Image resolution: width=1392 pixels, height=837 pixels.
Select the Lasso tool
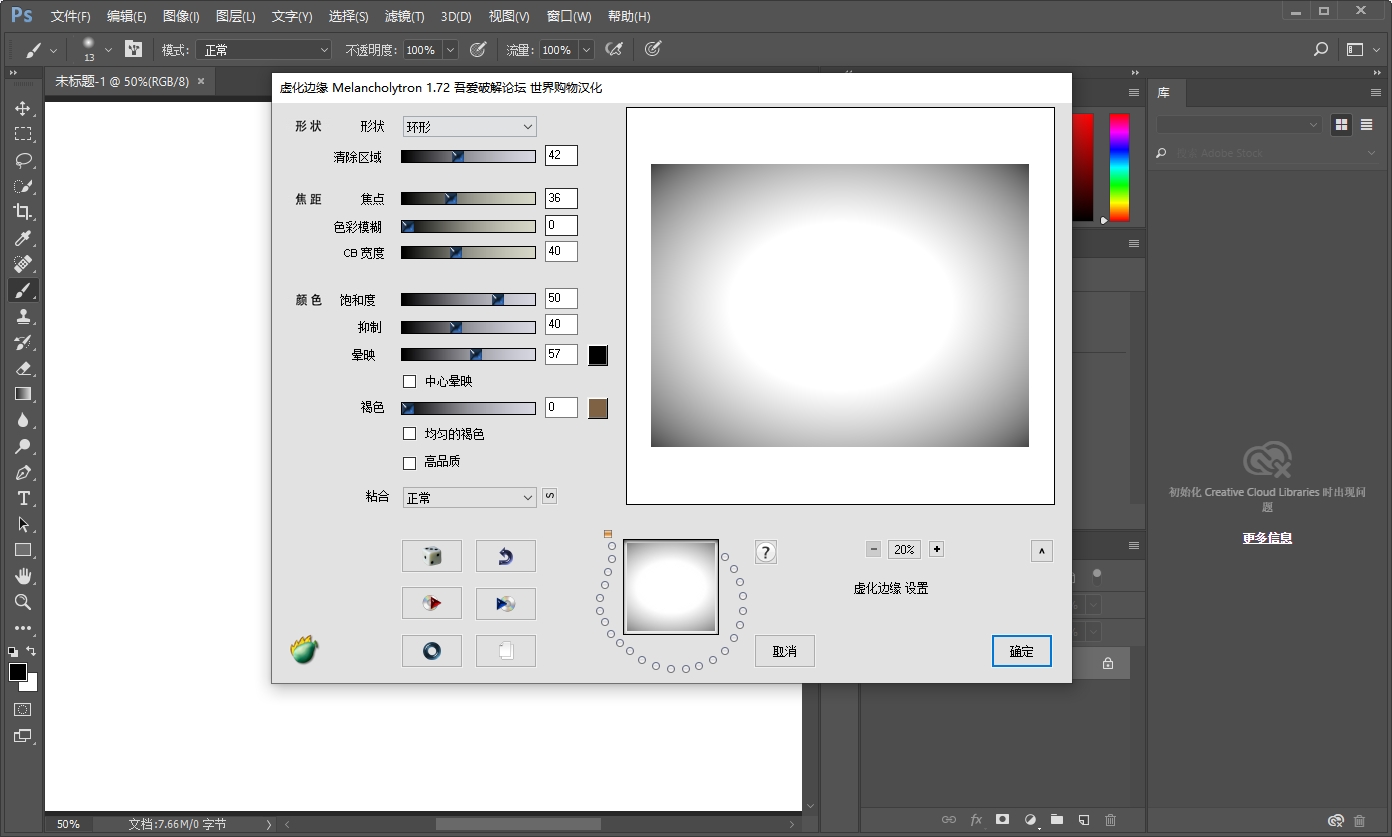coord(24,160)
